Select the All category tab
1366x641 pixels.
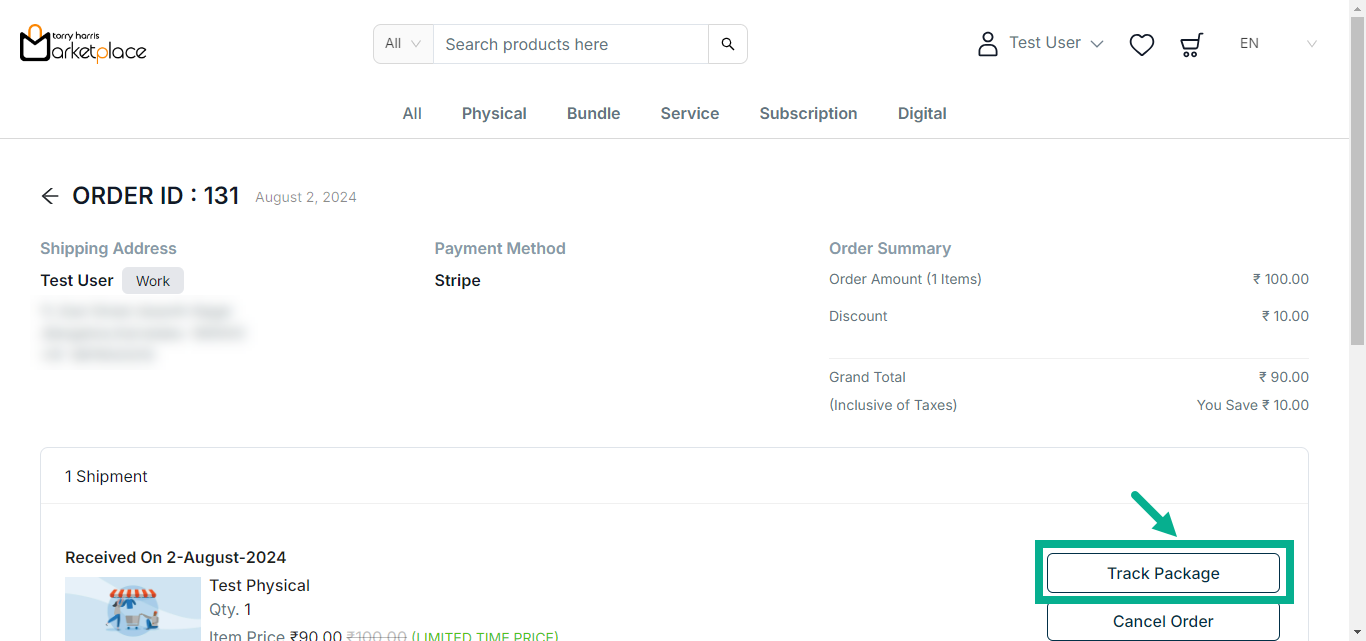(412, 113)
